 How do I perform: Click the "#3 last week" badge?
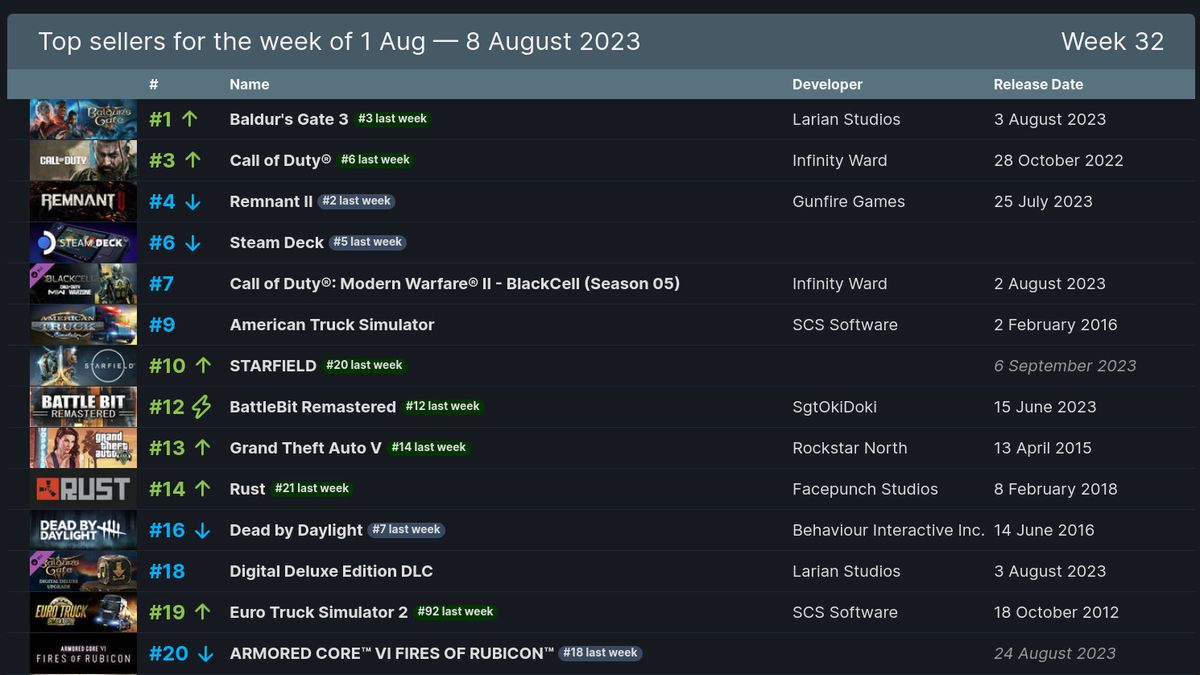pyautogui.click(x=393, y=118)
